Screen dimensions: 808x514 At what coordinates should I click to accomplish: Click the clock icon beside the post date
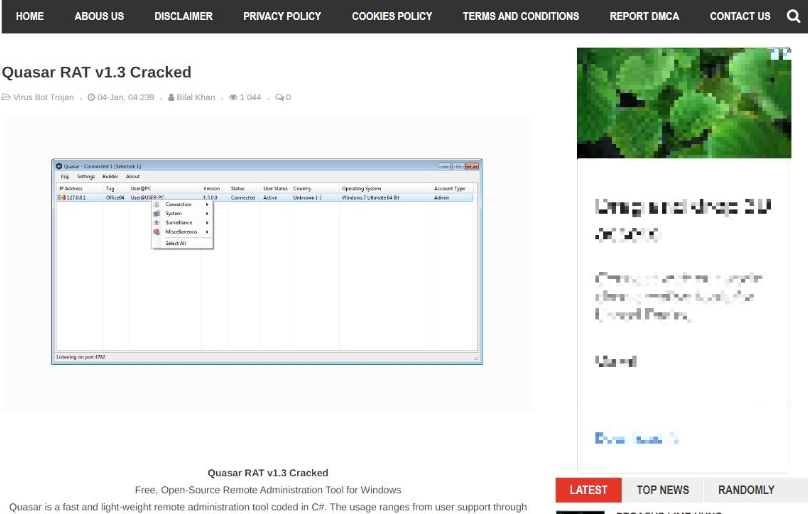(91, 97)
